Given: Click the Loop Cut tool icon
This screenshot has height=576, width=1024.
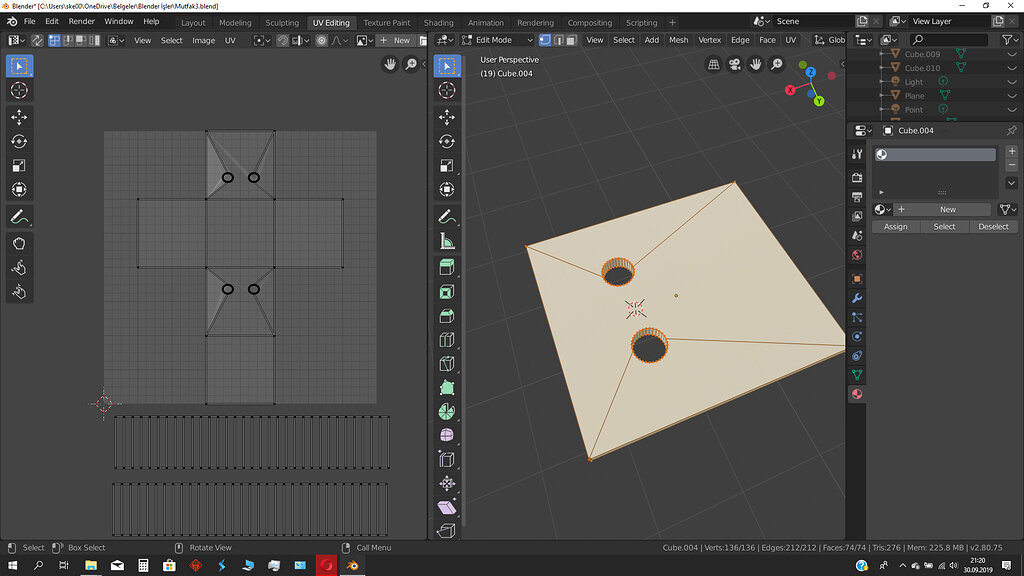Looking at the screenshot, I should [x=446, y=339].
